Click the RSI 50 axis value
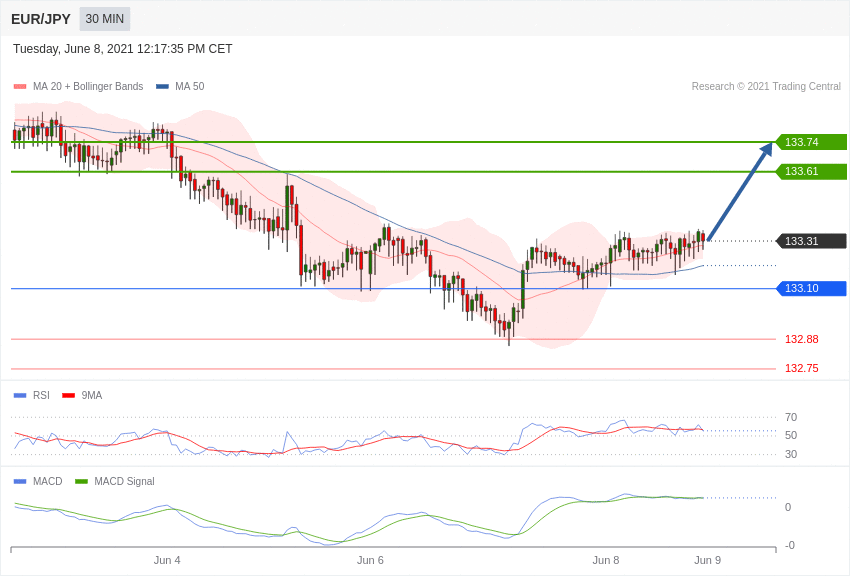This screenshot has height=576, width=850. pyautogui.click(x=791, y=435)
